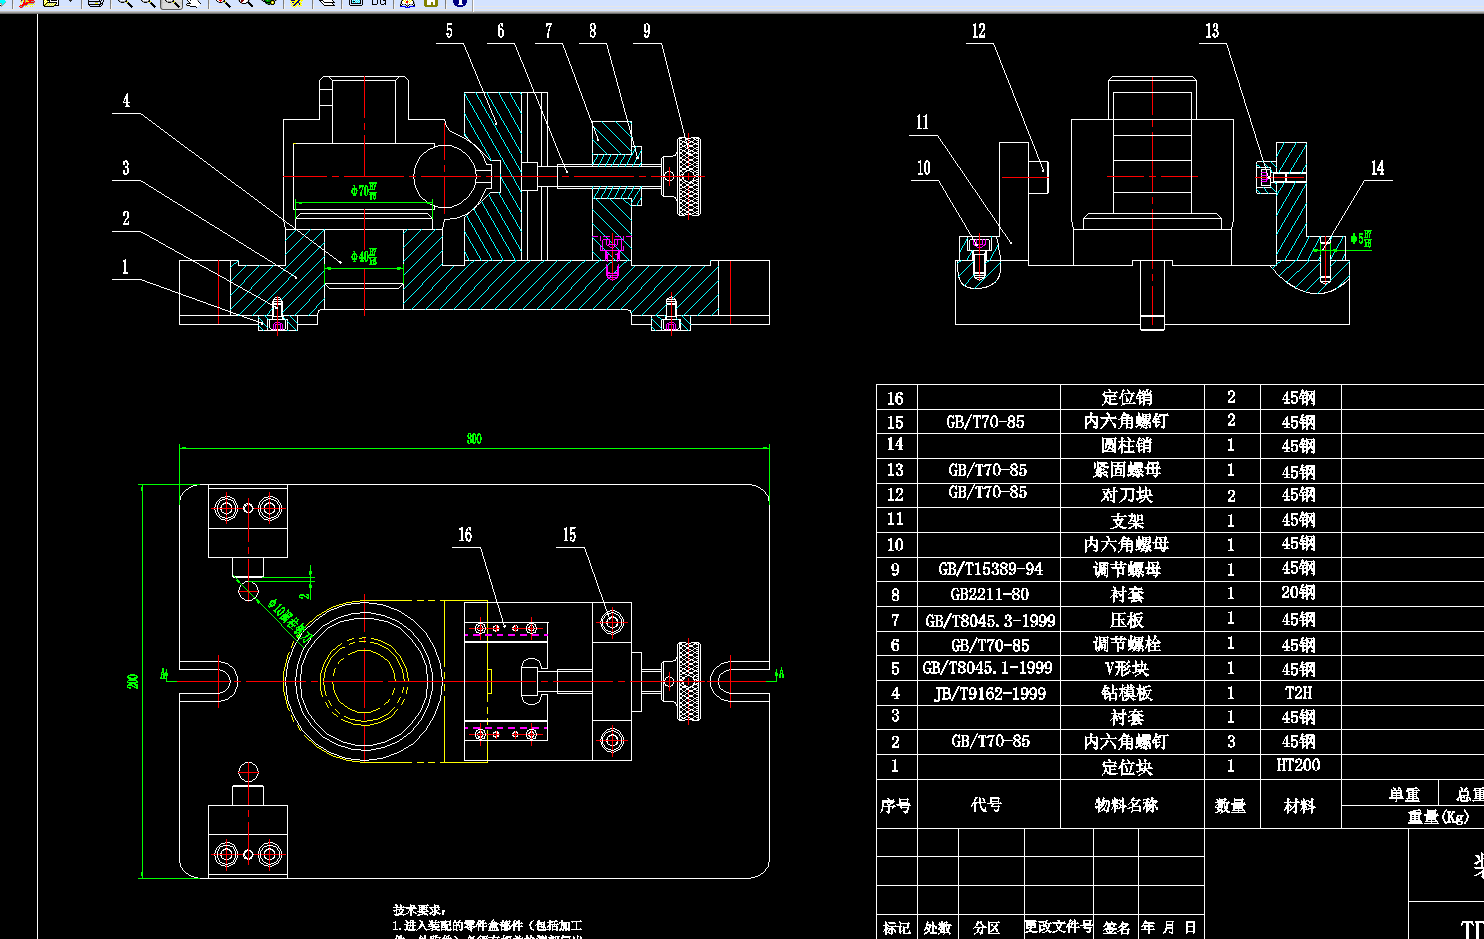Image resolution: width=1484 pixels, height=939 pixels.
Task: Select the 材料 column header
Action: (x=1300, y=805)
